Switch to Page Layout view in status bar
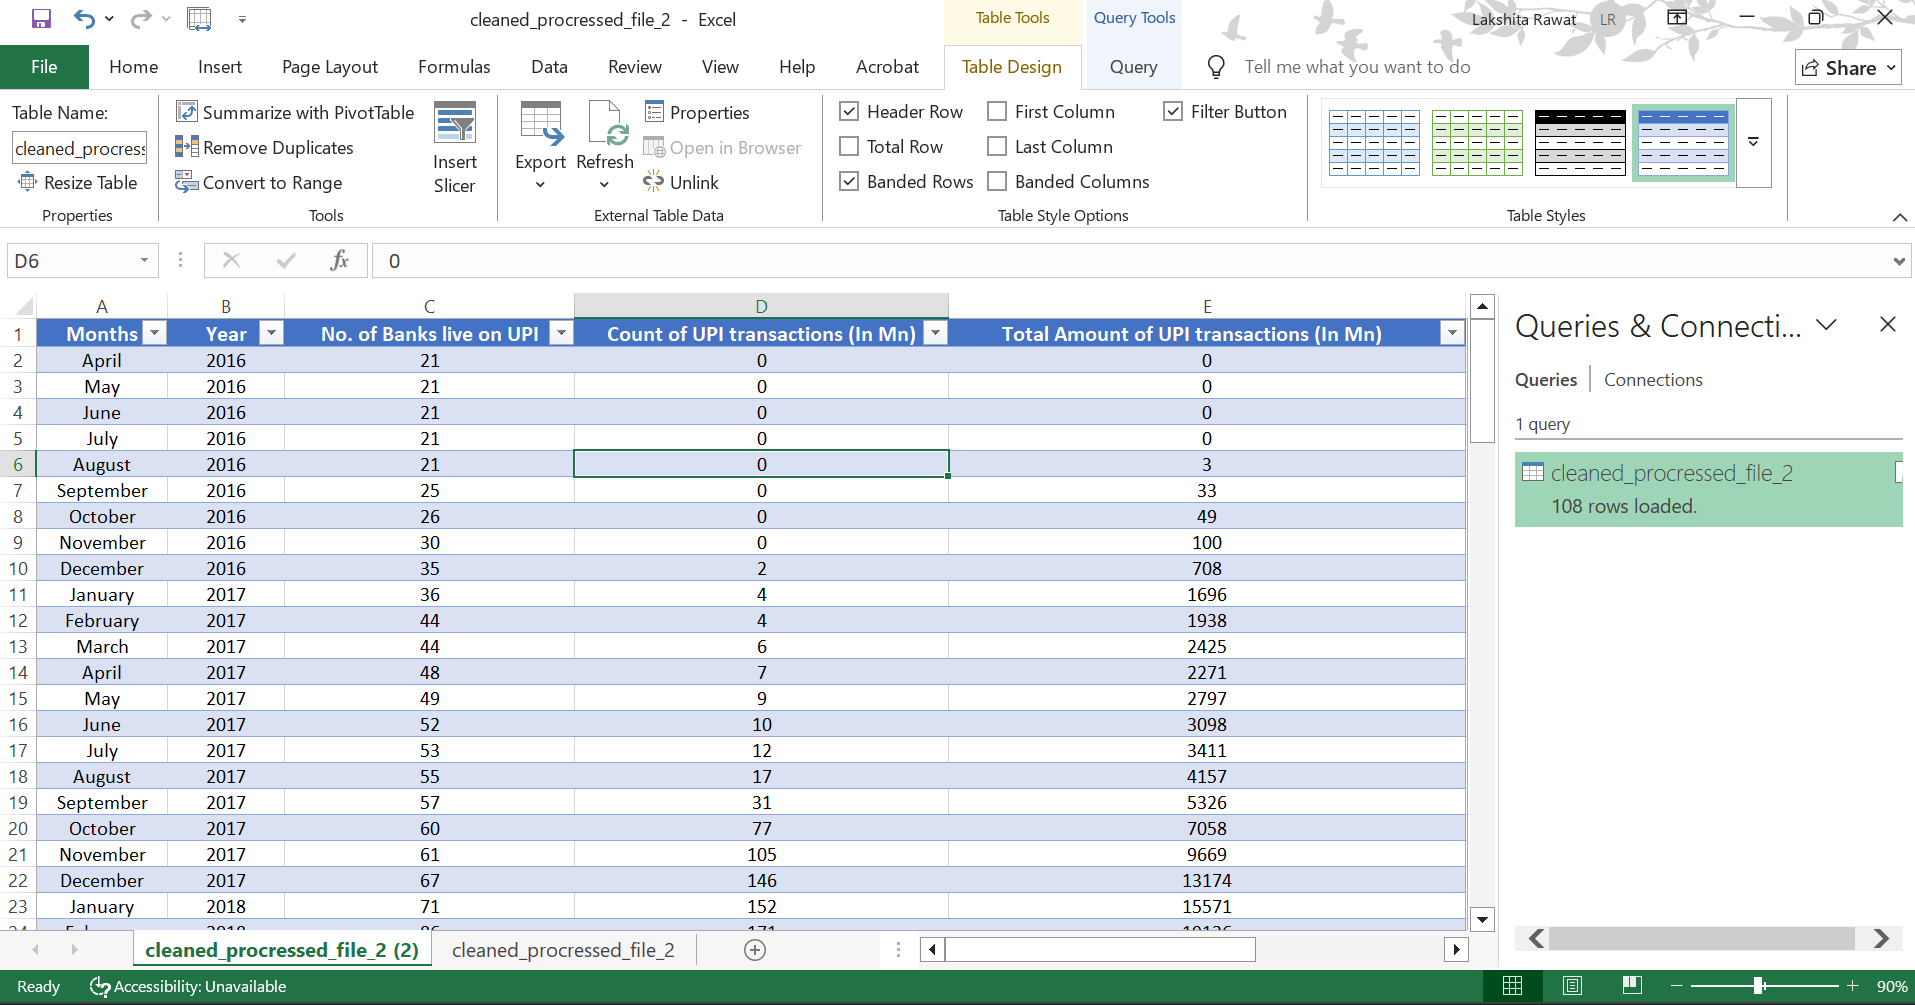 [x=1572, y=986]
